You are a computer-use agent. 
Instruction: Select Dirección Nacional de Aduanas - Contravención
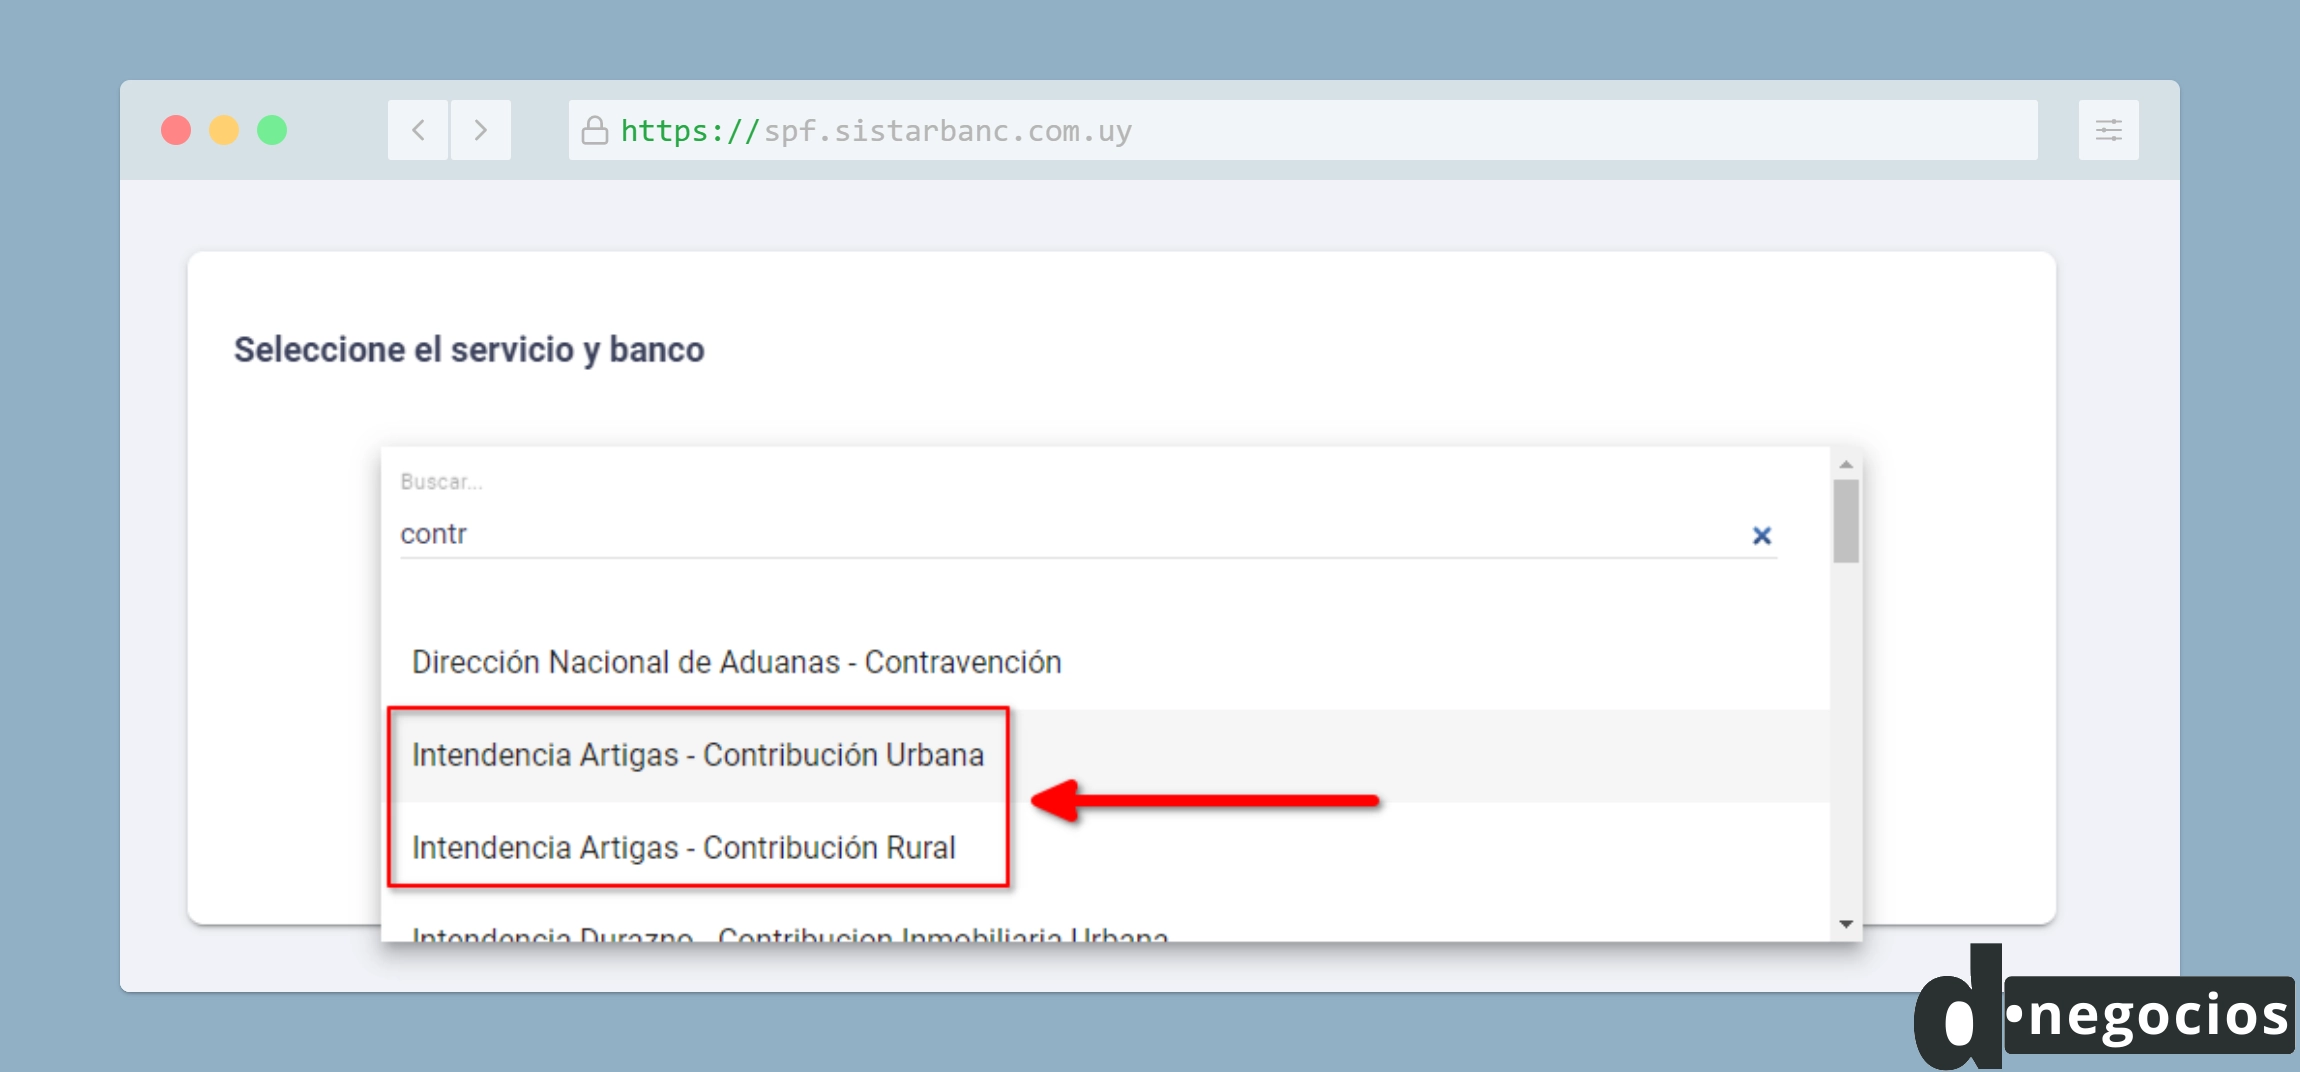pos(1106,663)
